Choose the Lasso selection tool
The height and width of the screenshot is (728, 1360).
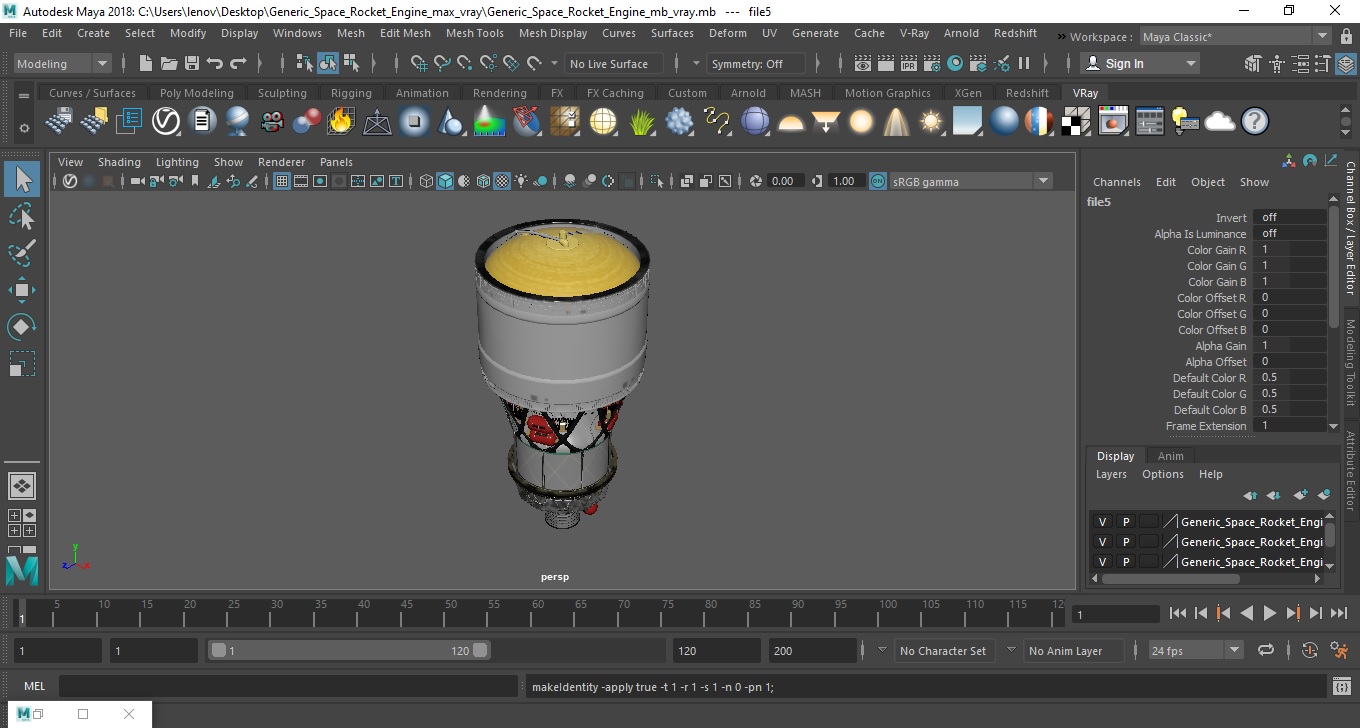(x=22, y=216)
